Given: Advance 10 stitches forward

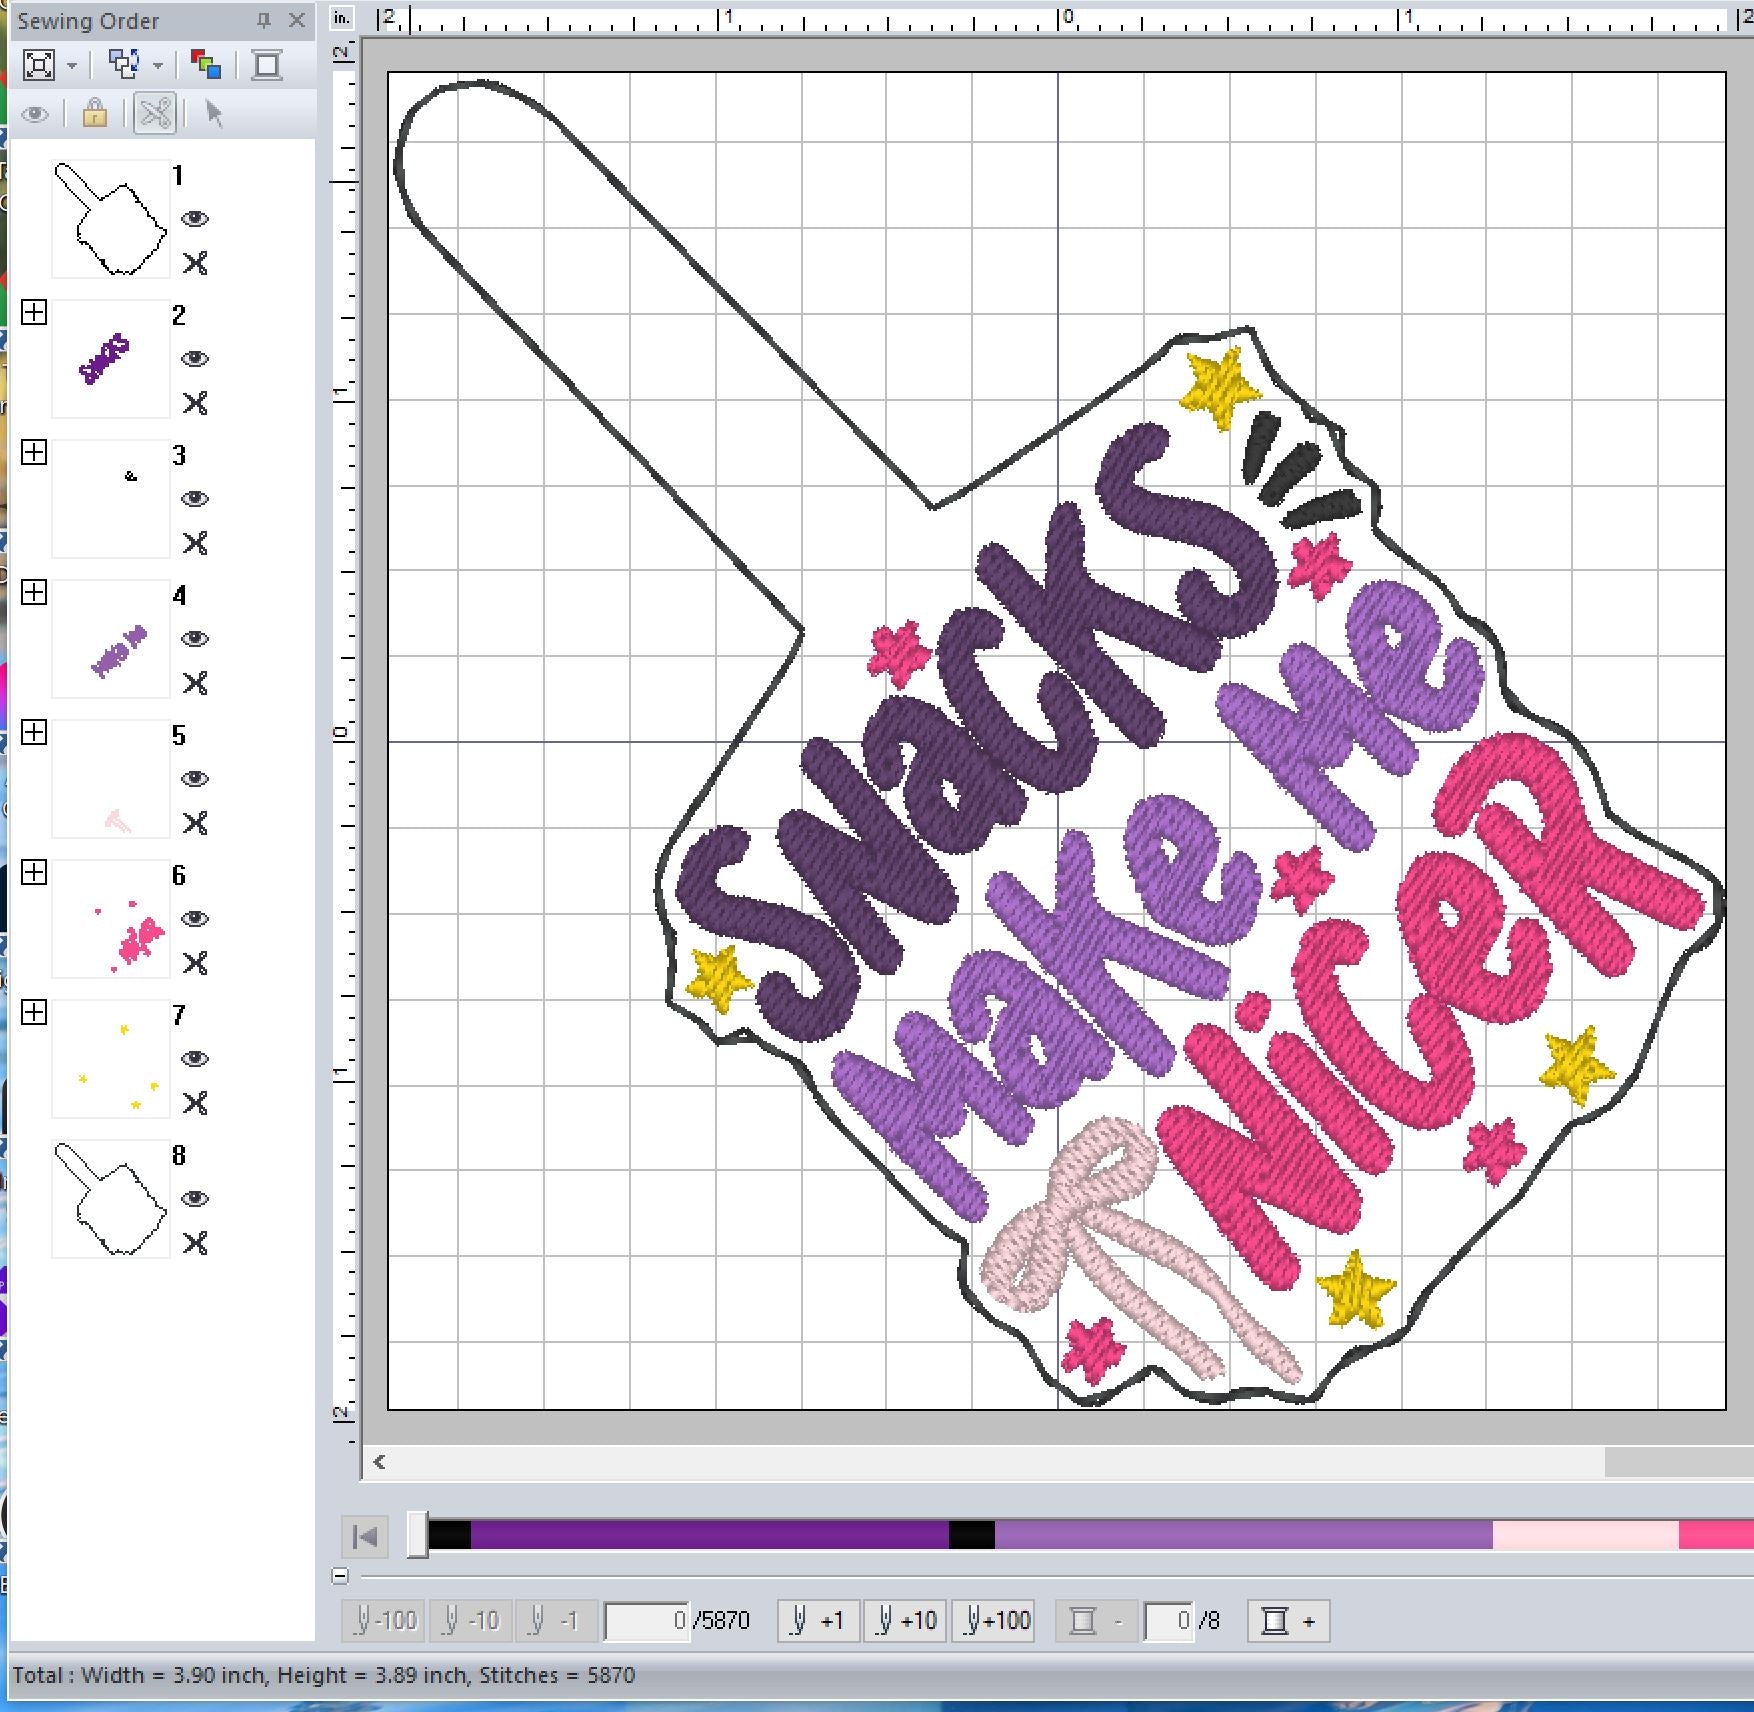Looking at the screenshot, I should [905, 1620].
